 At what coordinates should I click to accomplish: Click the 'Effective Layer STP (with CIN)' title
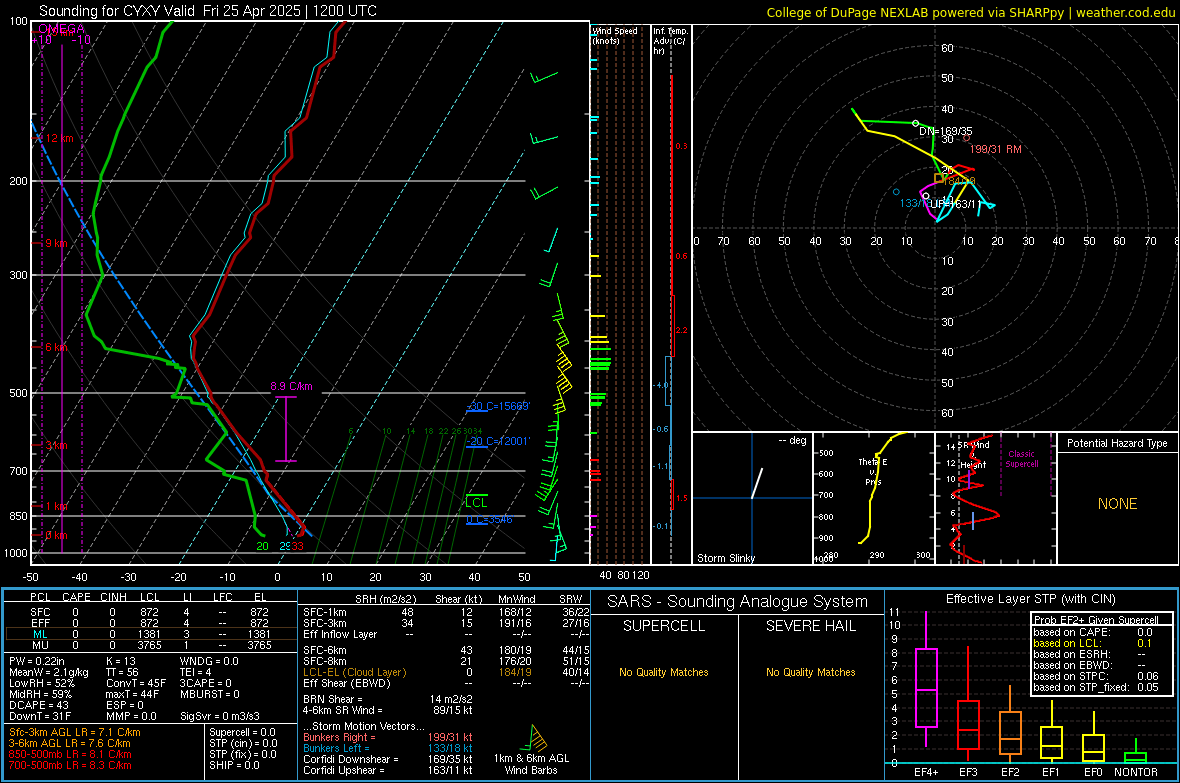(x=1030, y=599)
